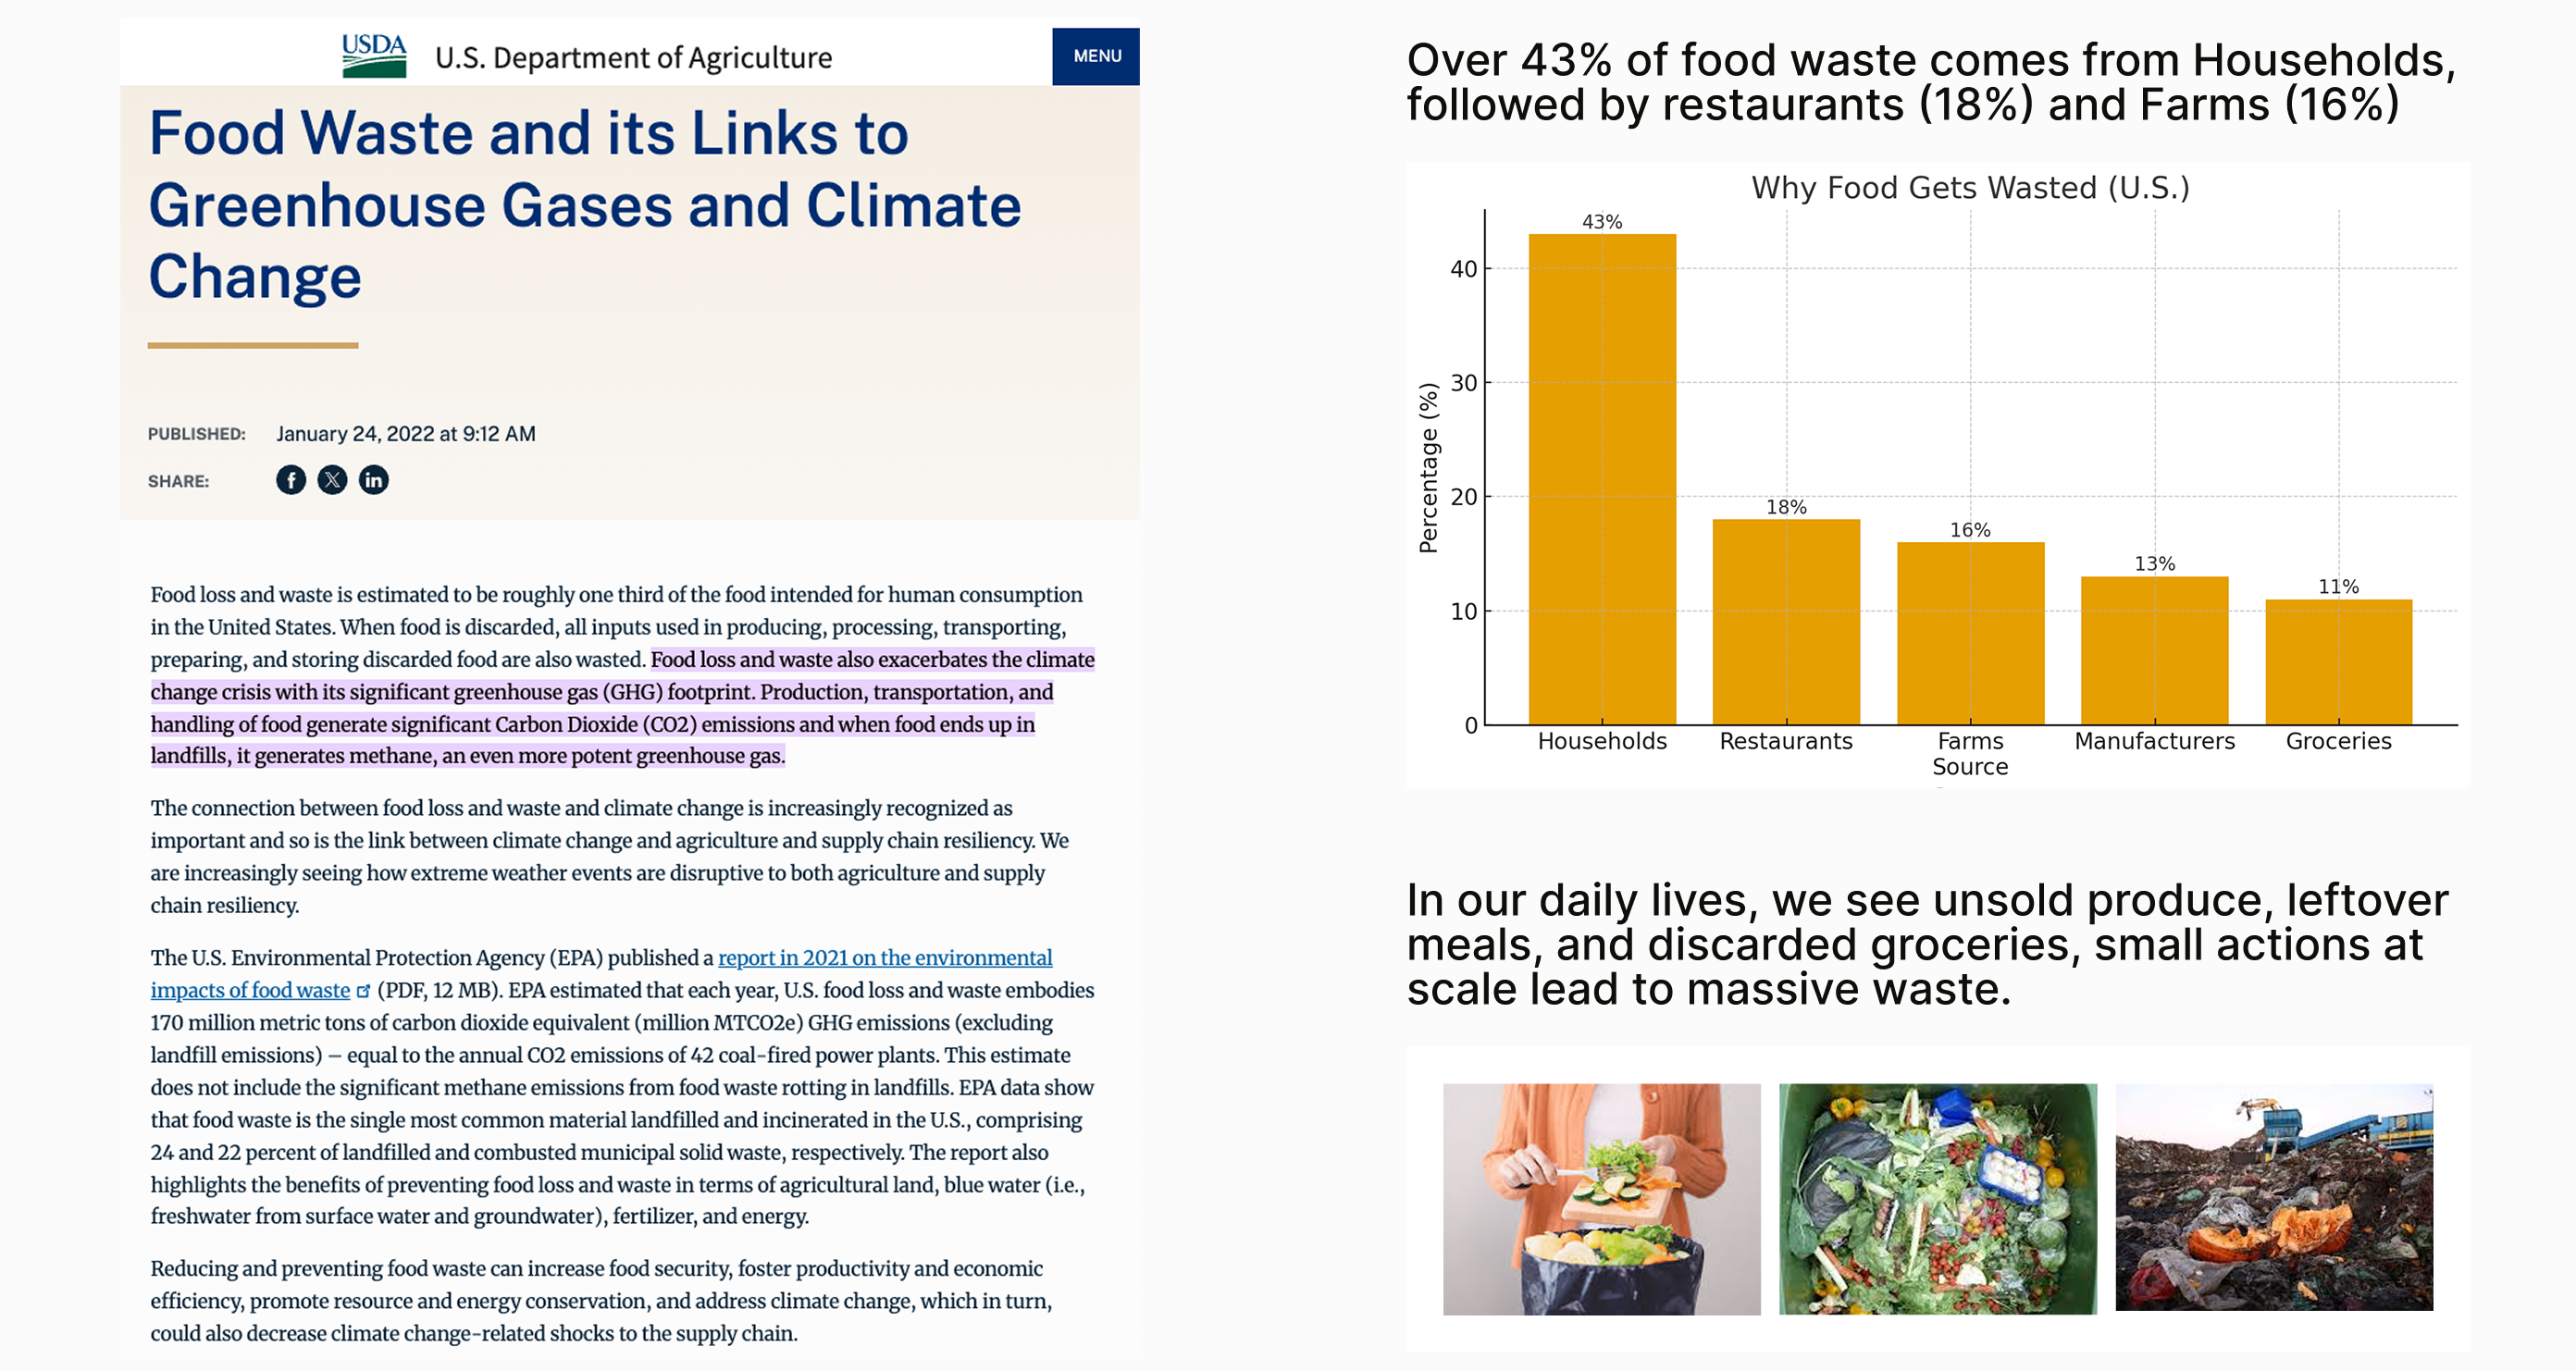Select the green bin food waste photo
The height and width of the screenshot is (1371, 2576).
click(x=1937, y=1198)
